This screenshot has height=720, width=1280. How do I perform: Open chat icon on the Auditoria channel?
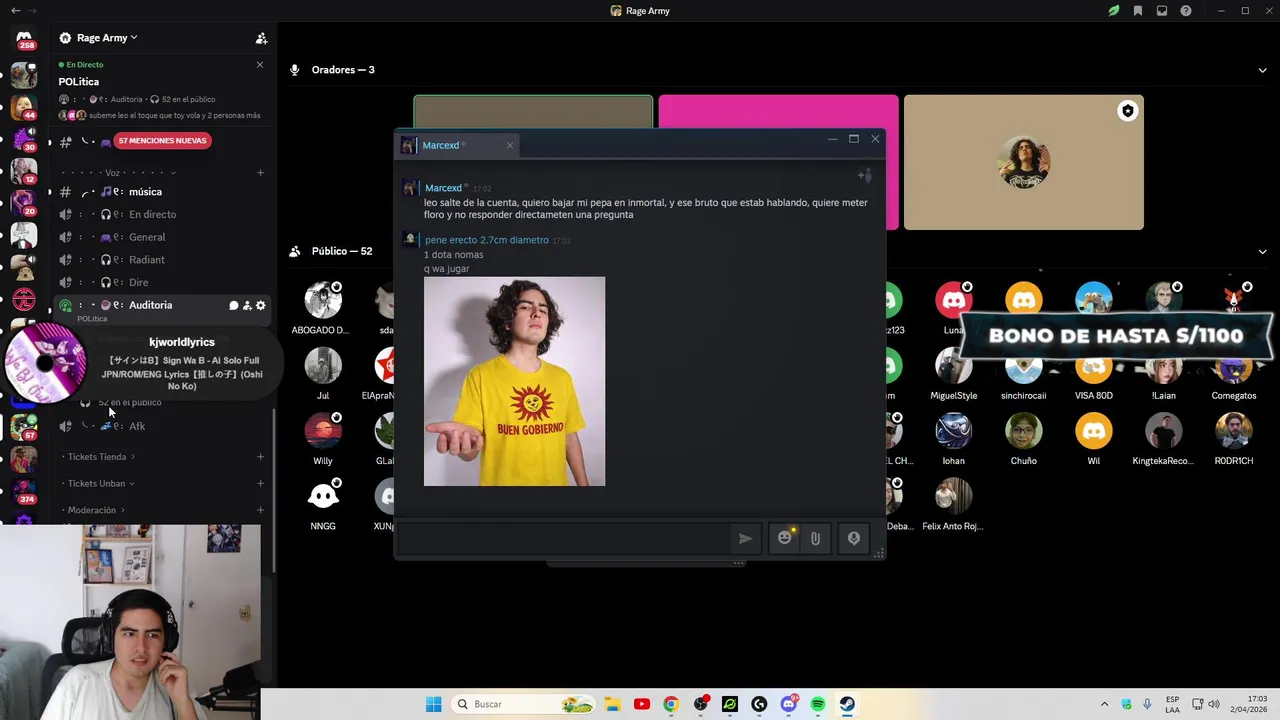point(234,306)
